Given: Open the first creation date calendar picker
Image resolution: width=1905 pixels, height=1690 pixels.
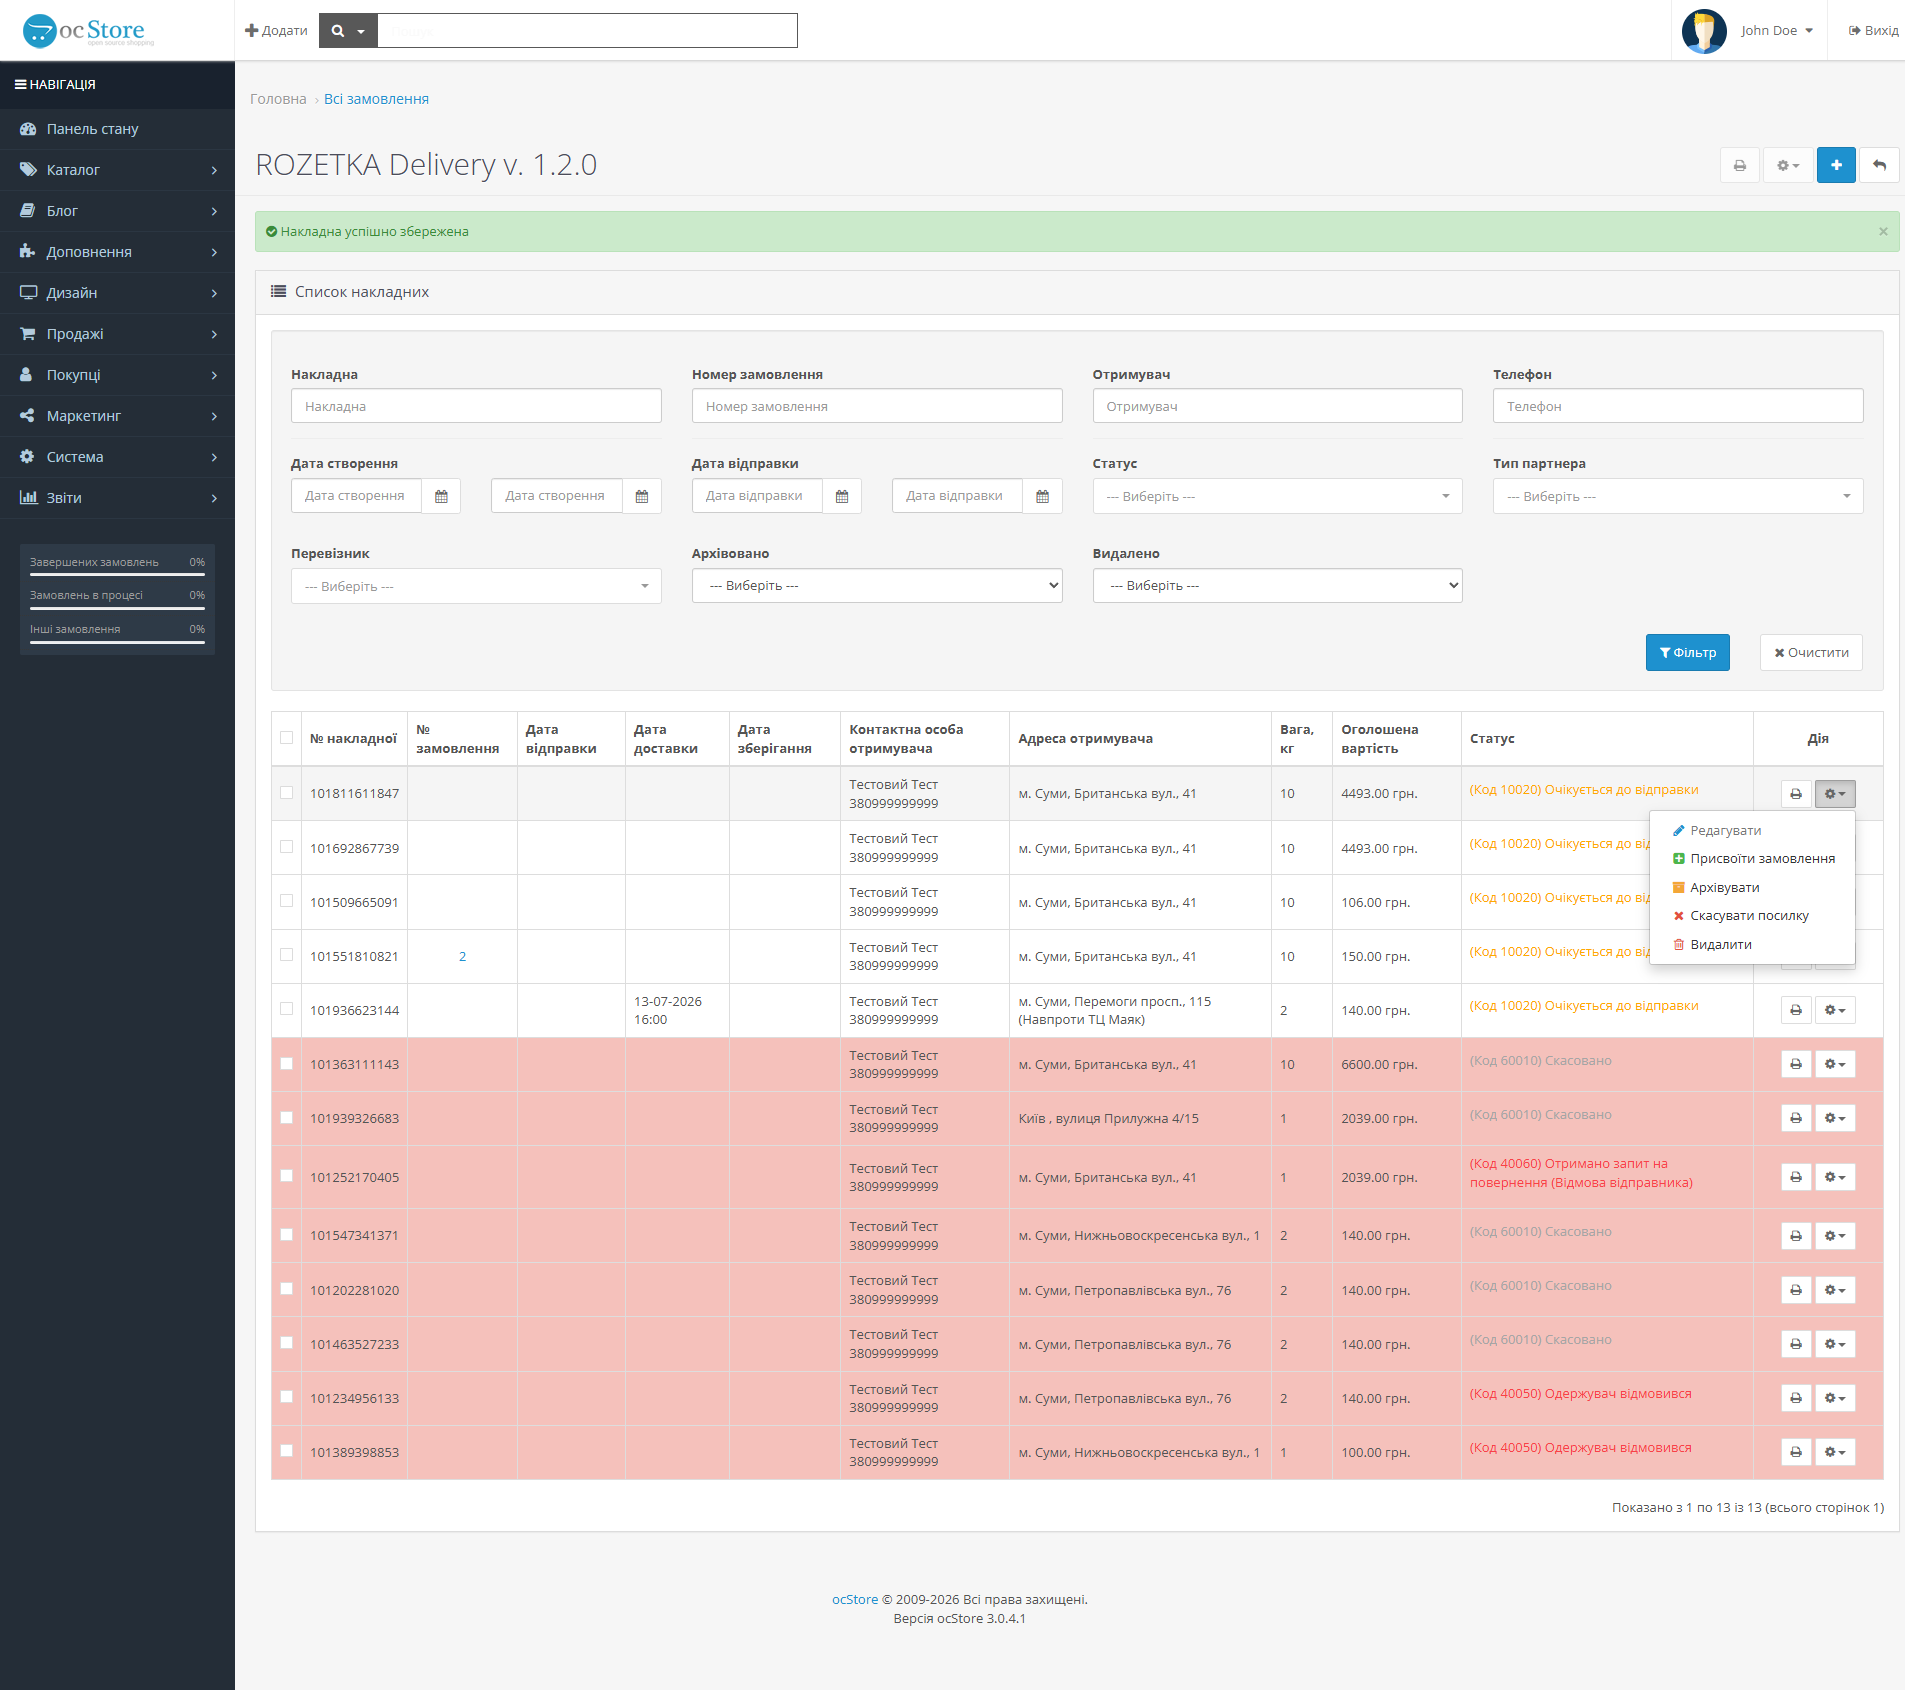Looking at the screenshot, I should 441,496.
